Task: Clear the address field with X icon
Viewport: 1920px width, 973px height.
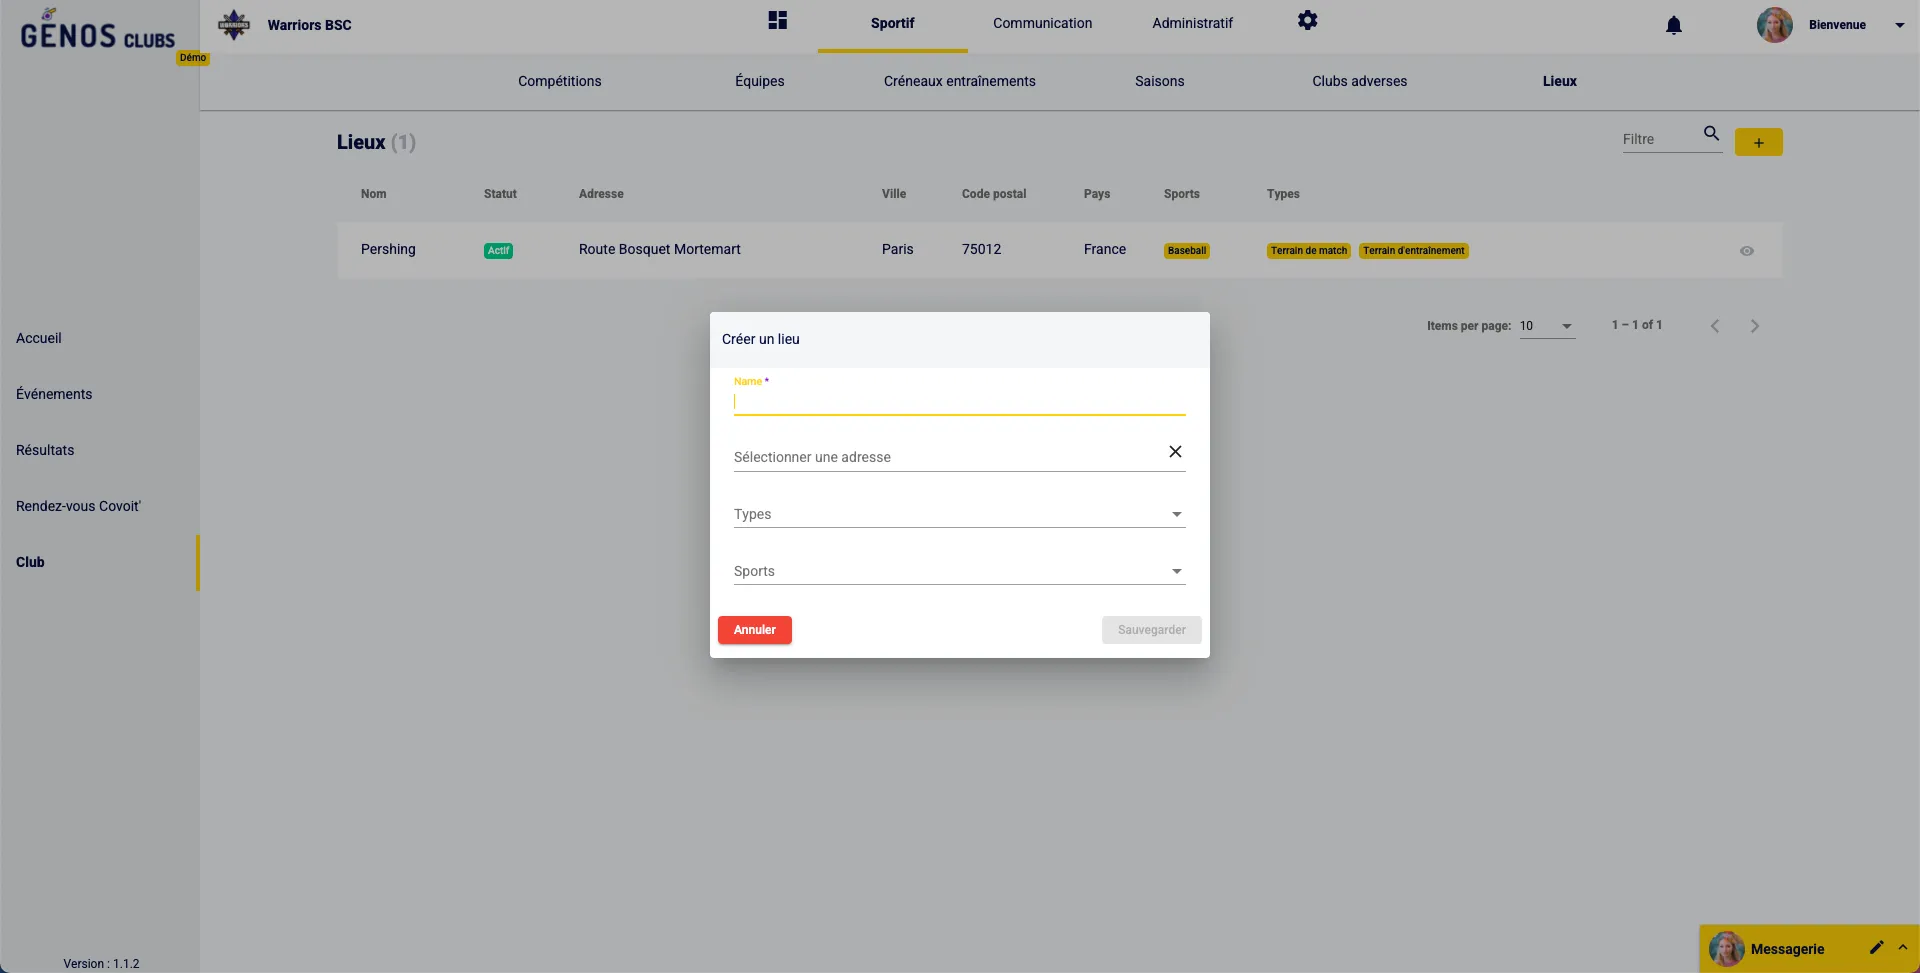Action: [1175, 452]
